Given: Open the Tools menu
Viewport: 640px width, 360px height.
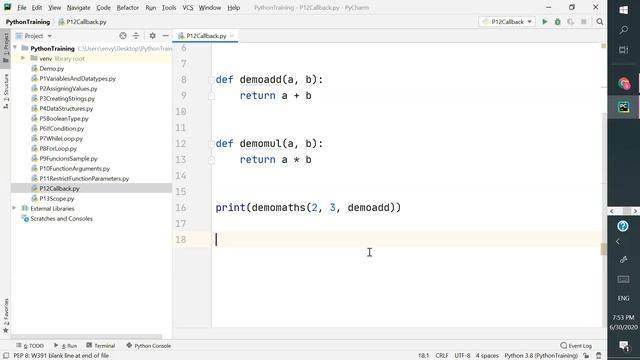Looking at the screenshot, I should [x=169, y=8].
